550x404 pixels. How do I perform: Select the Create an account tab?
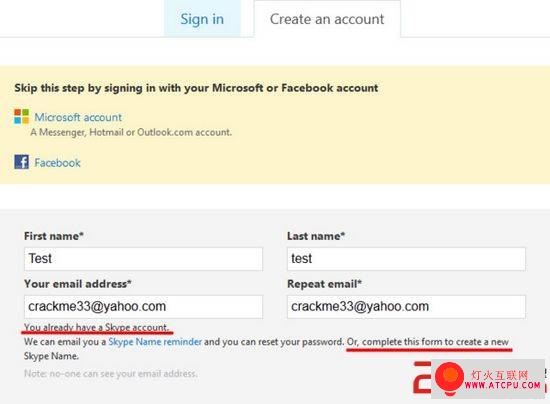pyautogui.click(x=327, y=19)
